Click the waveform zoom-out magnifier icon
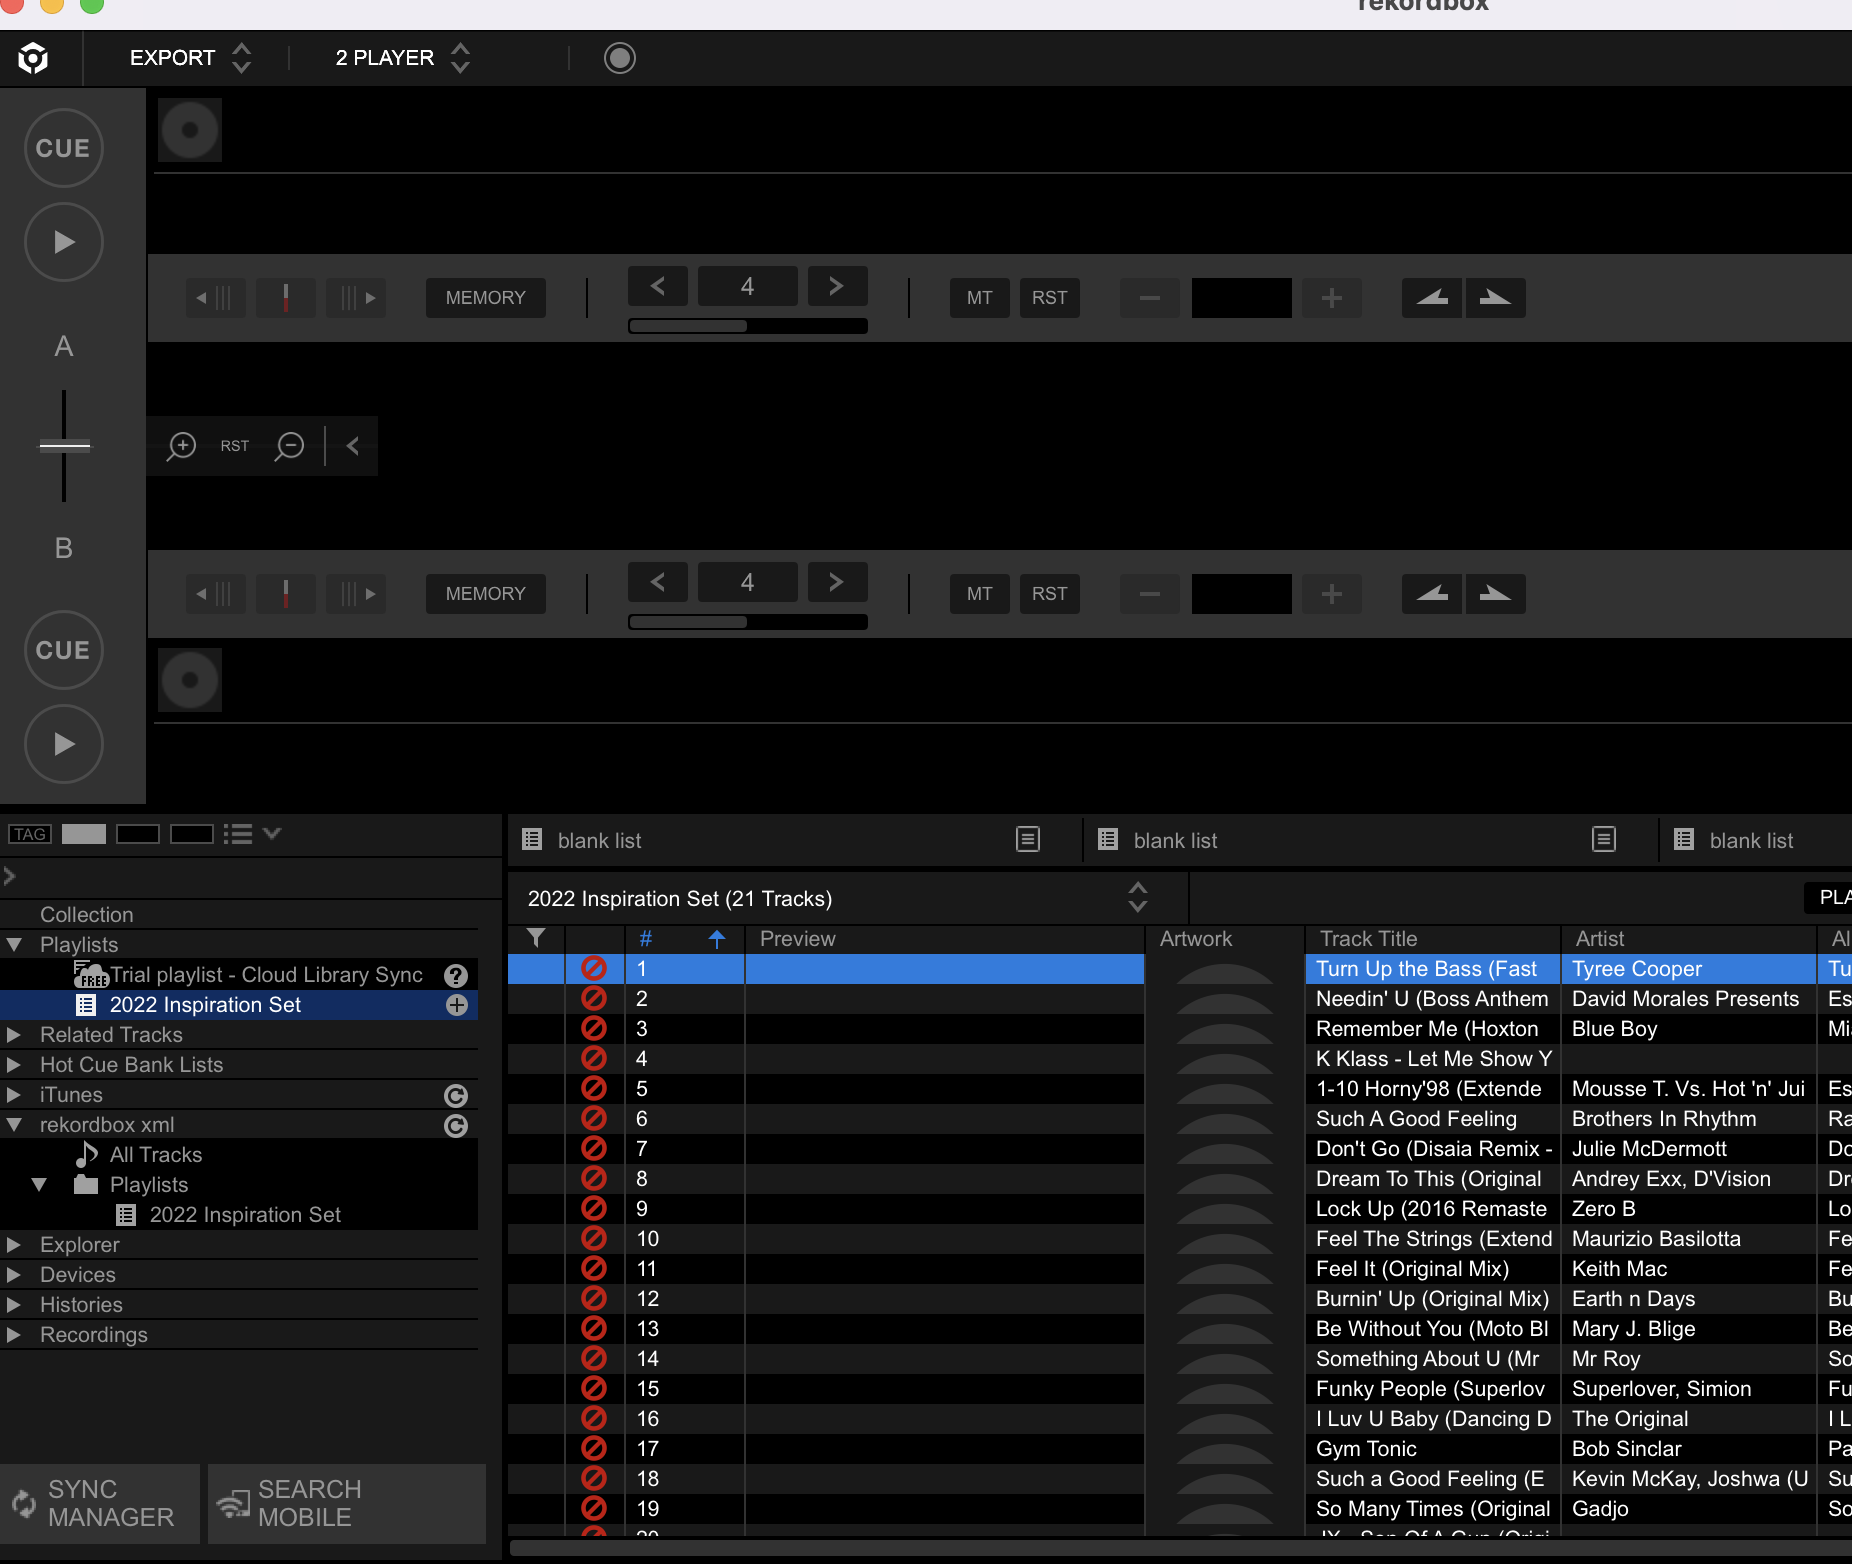1852x1564 pixels. (289, 446)
